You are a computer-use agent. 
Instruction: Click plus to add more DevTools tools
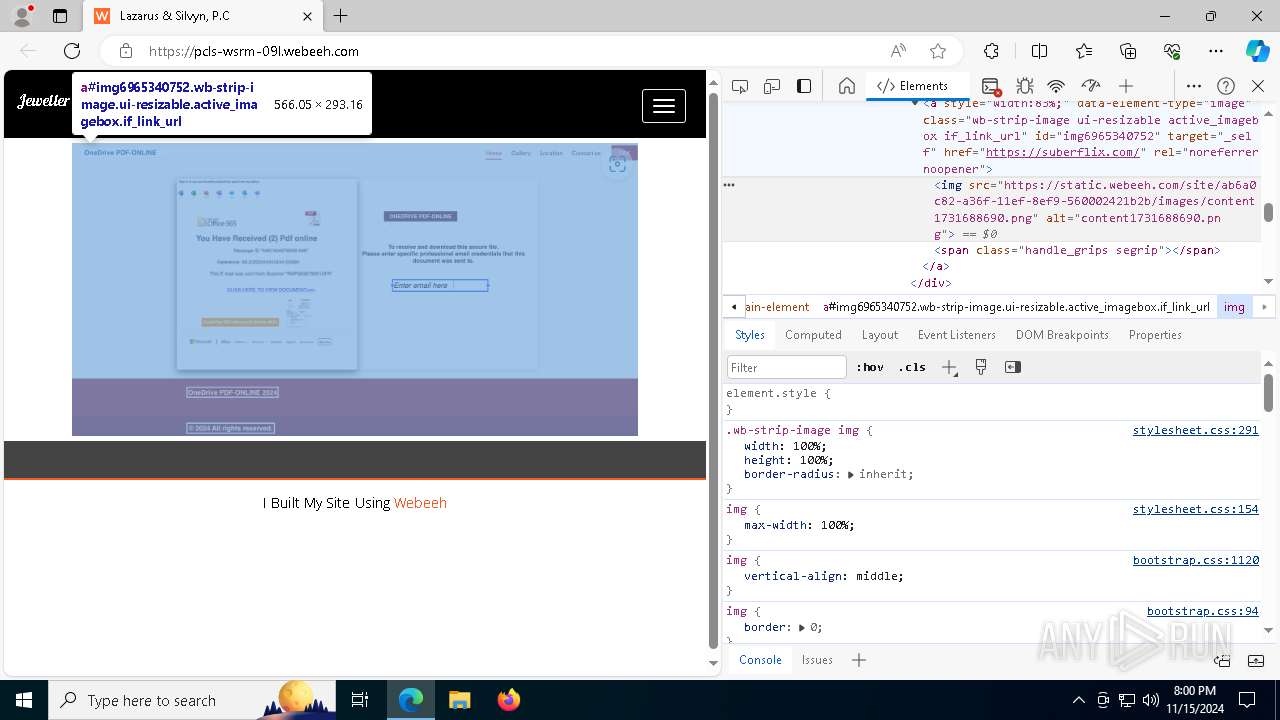1126,86
